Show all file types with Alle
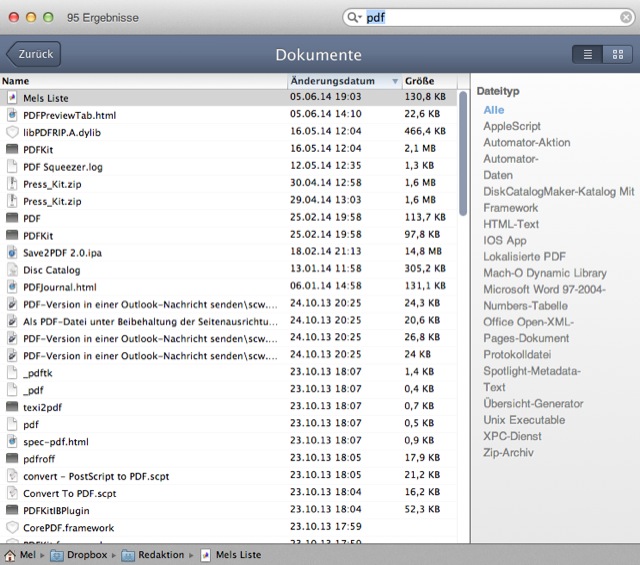 coord(494,110)
